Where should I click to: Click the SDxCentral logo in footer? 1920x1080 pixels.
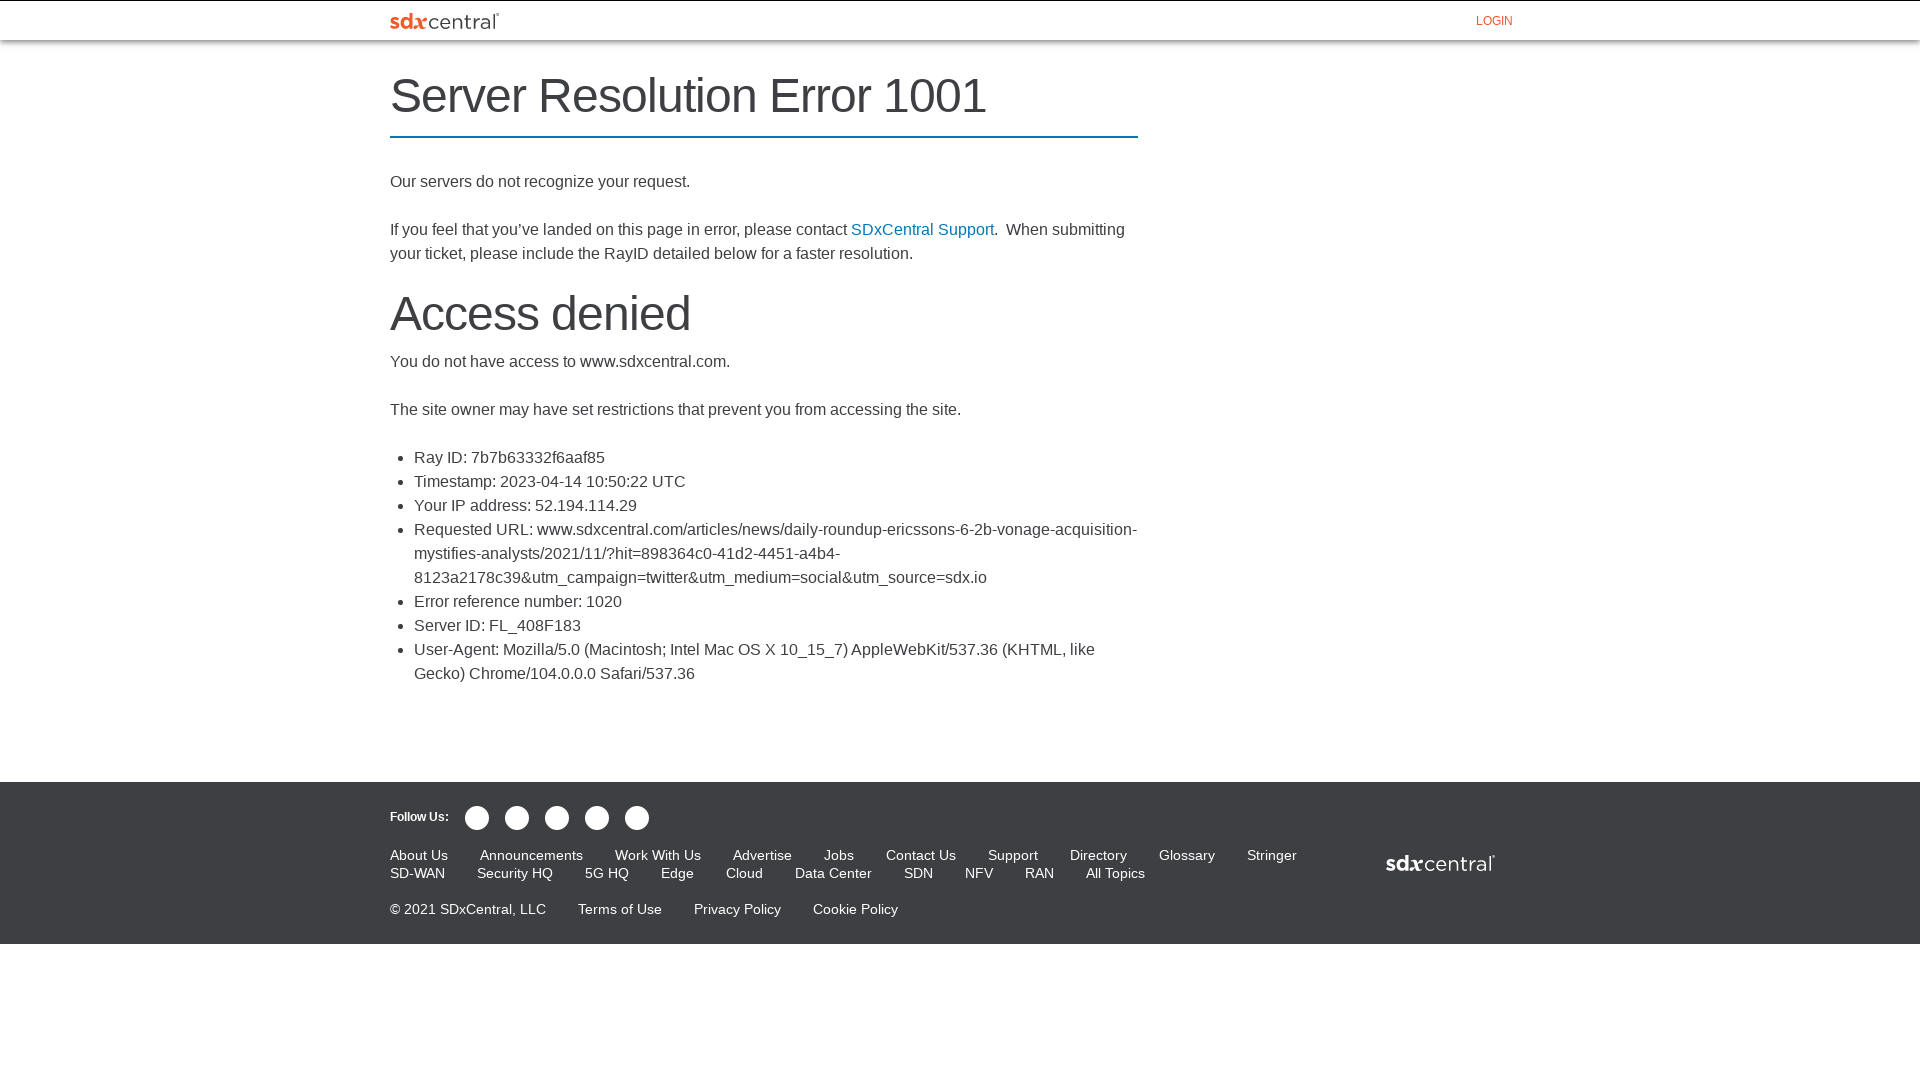(1440, 863)
